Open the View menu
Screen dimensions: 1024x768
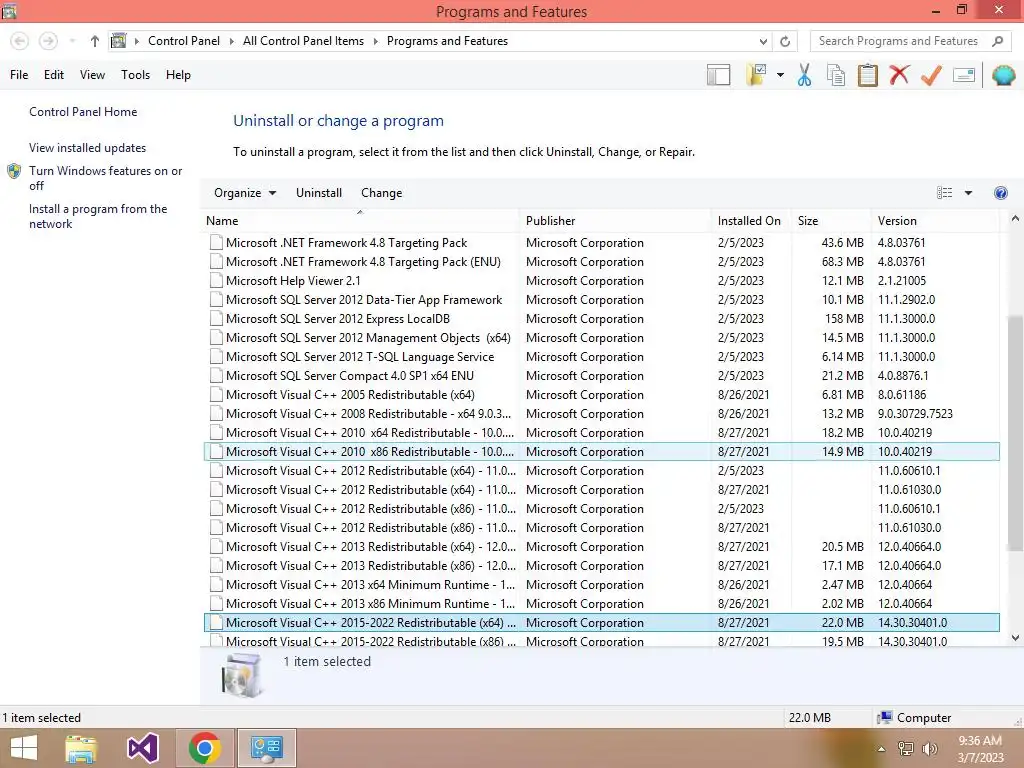point(92,75)
